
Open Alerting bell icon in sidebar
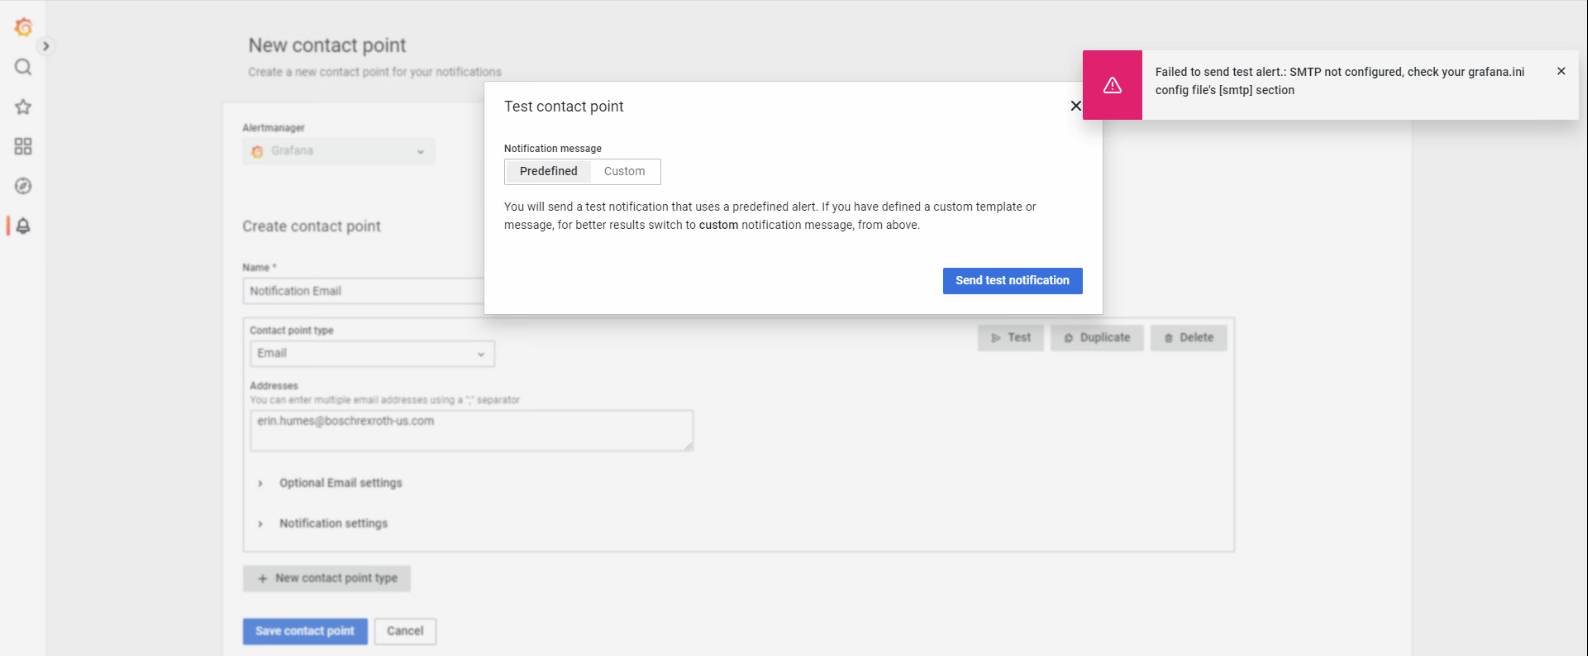(23, 226)
